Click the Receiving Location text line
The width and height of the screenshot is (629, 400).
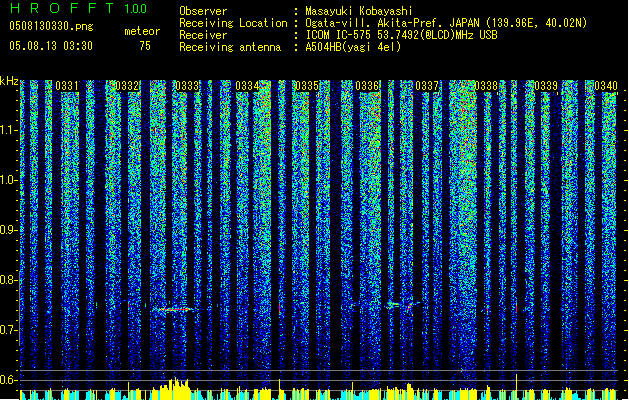(x=383, y=23)
